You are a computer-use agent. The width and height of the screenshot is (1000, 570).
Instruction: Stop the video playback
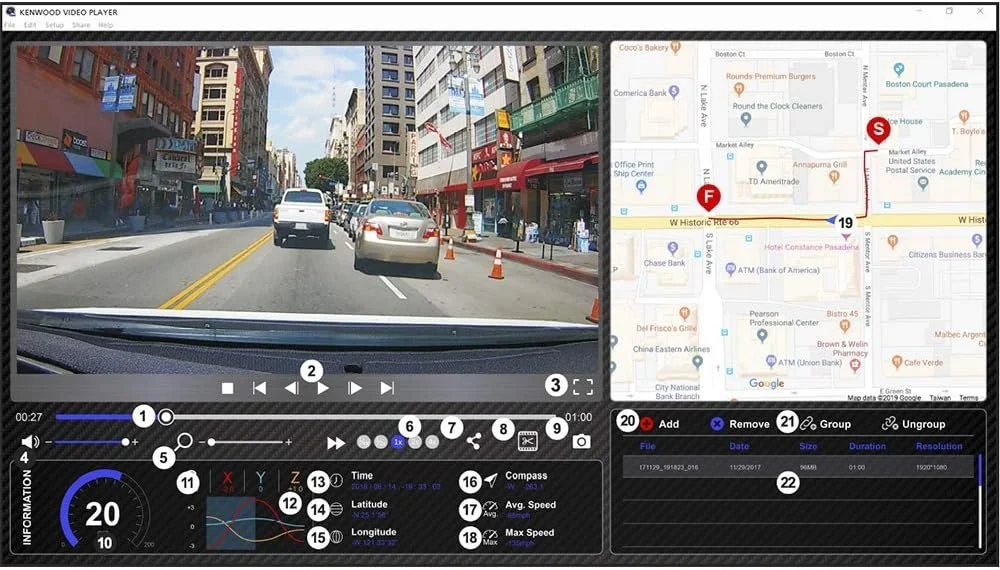tap(227, 388)
